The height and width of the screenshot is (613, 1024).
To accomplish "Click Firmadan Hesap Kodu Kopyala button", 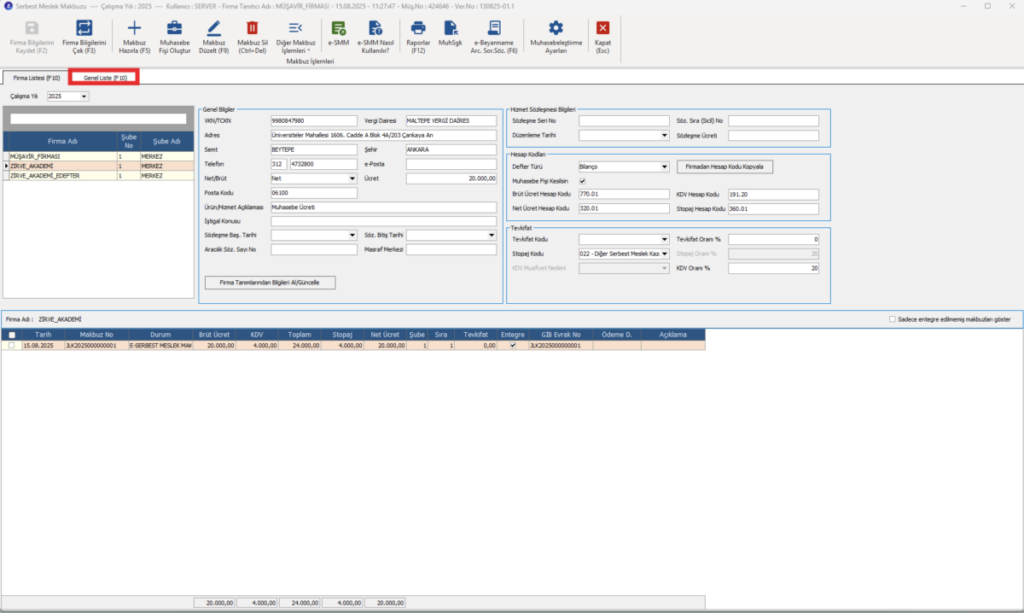I will click(x=724, y=166).
